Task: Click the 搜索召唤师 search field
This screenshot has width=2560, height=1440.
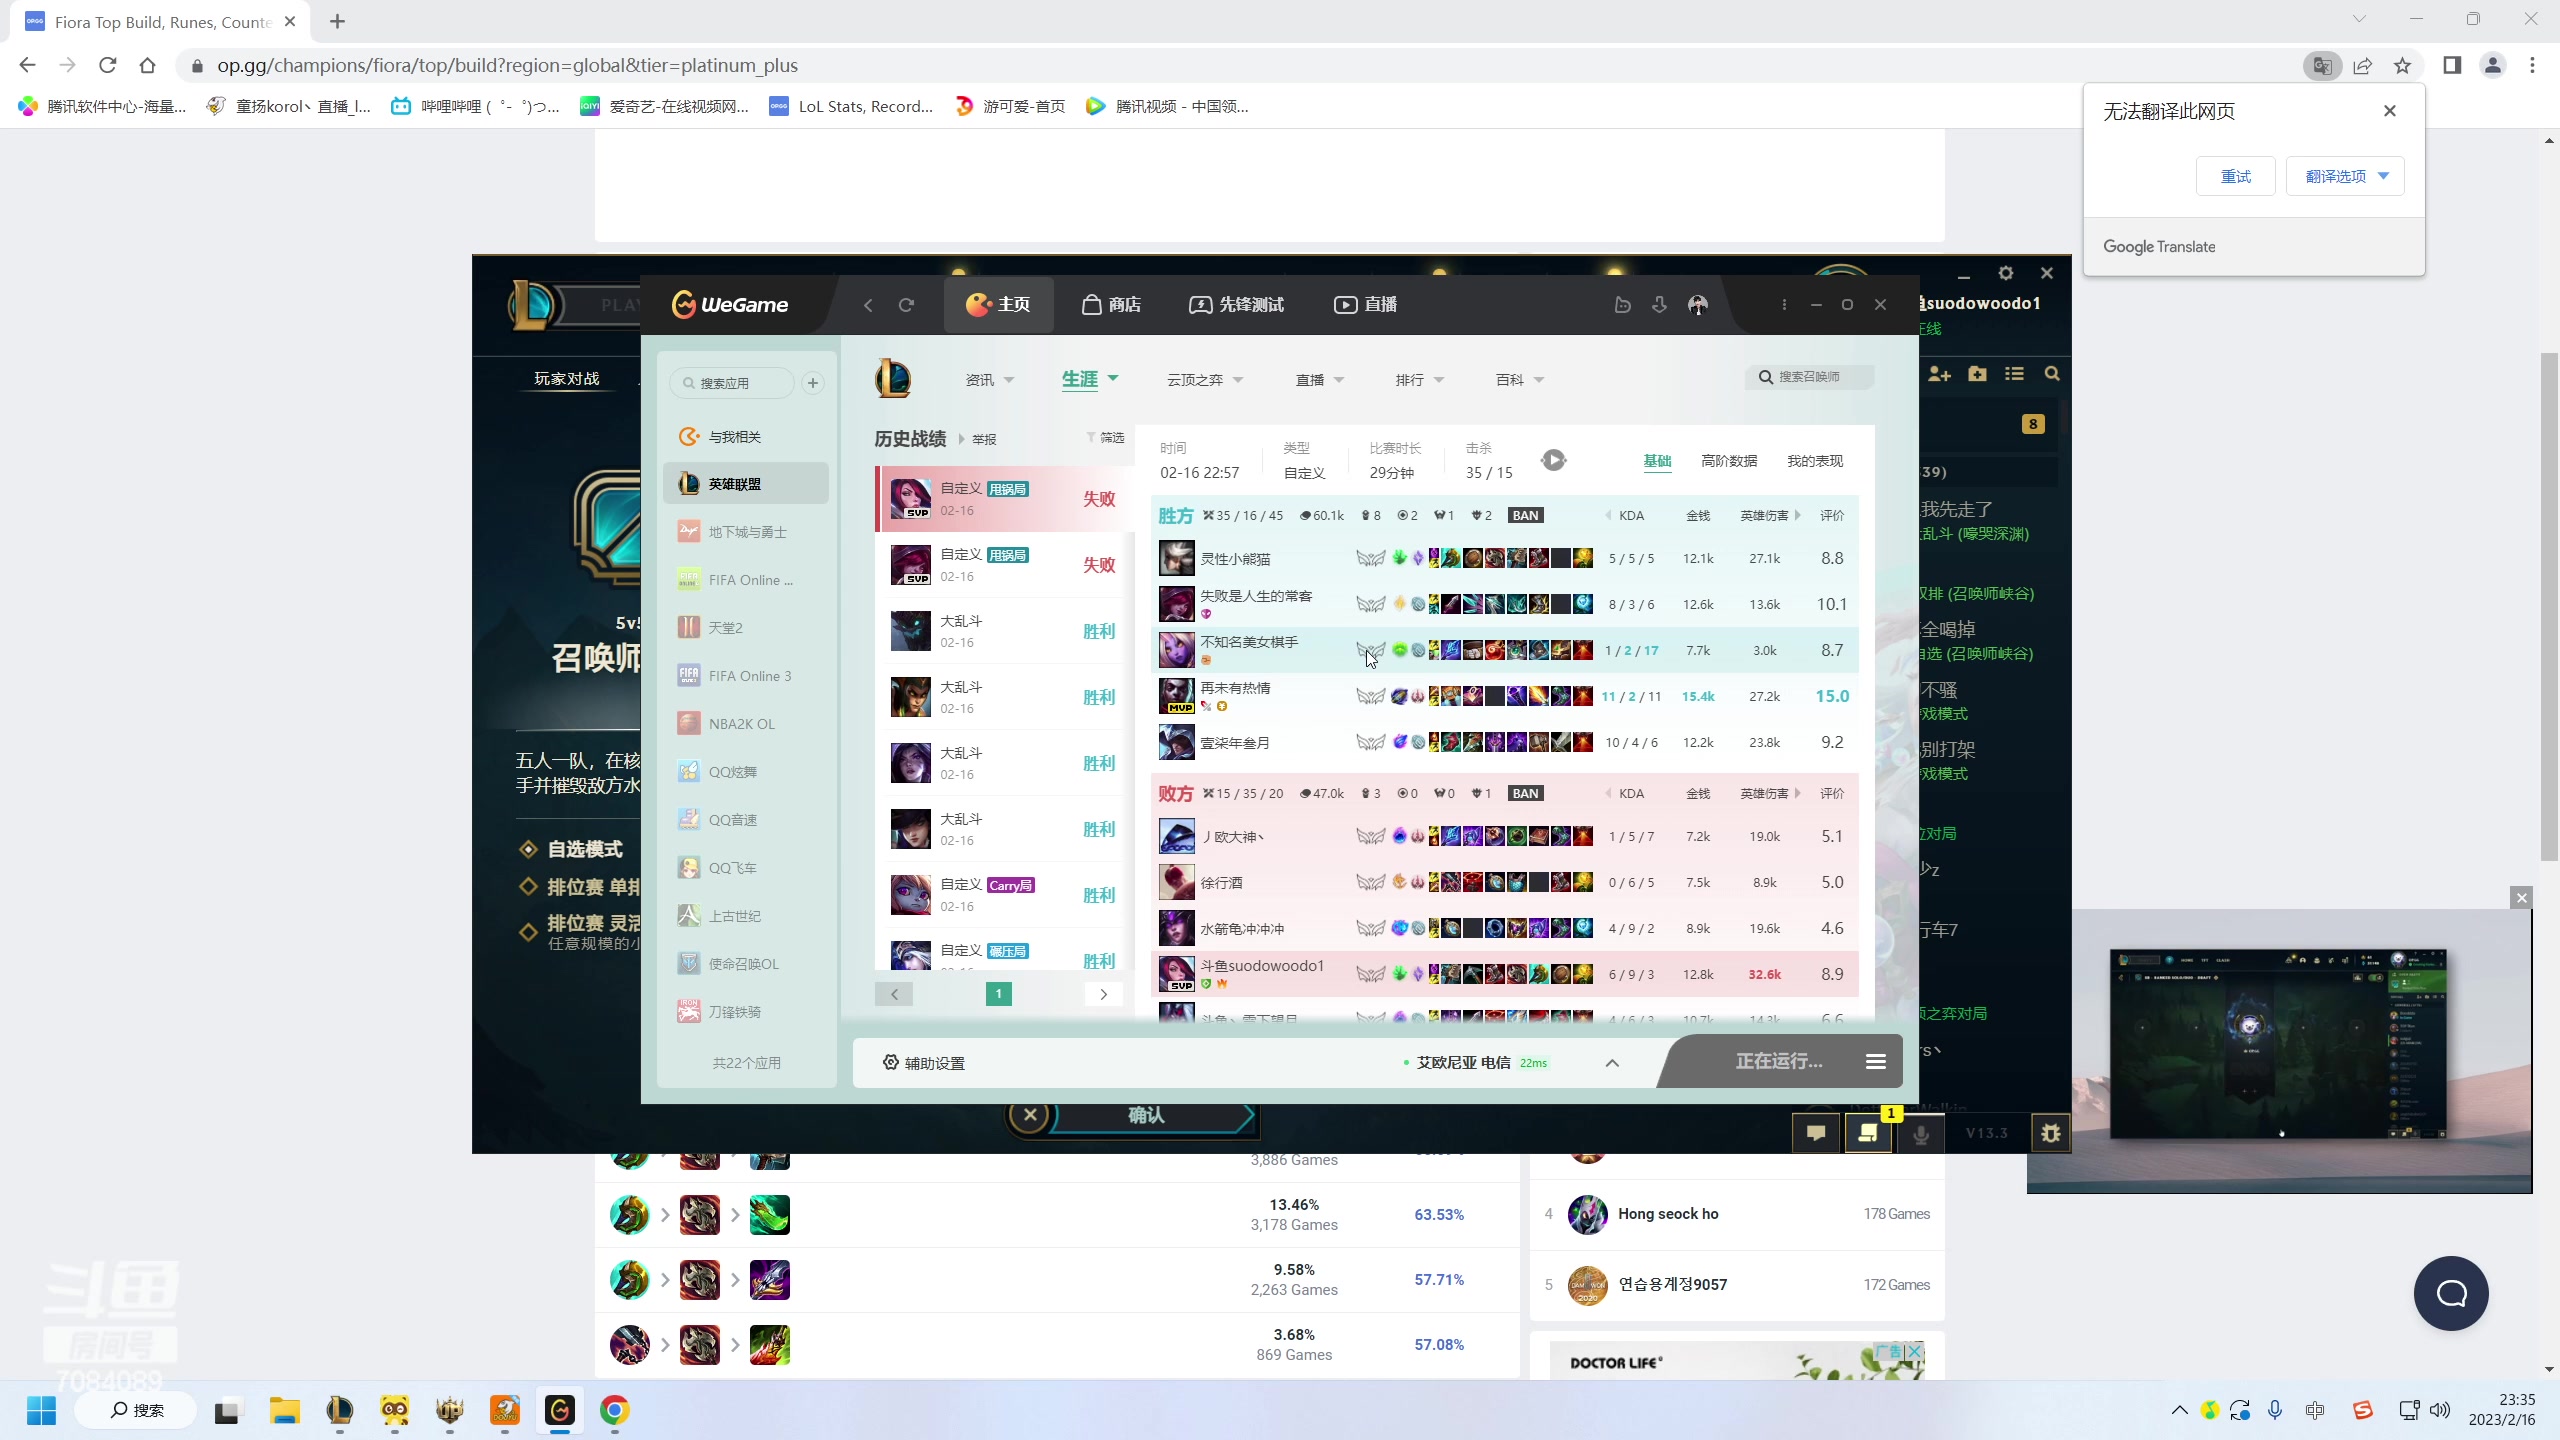Action: pyautogui.click(x=1810, y=377)
